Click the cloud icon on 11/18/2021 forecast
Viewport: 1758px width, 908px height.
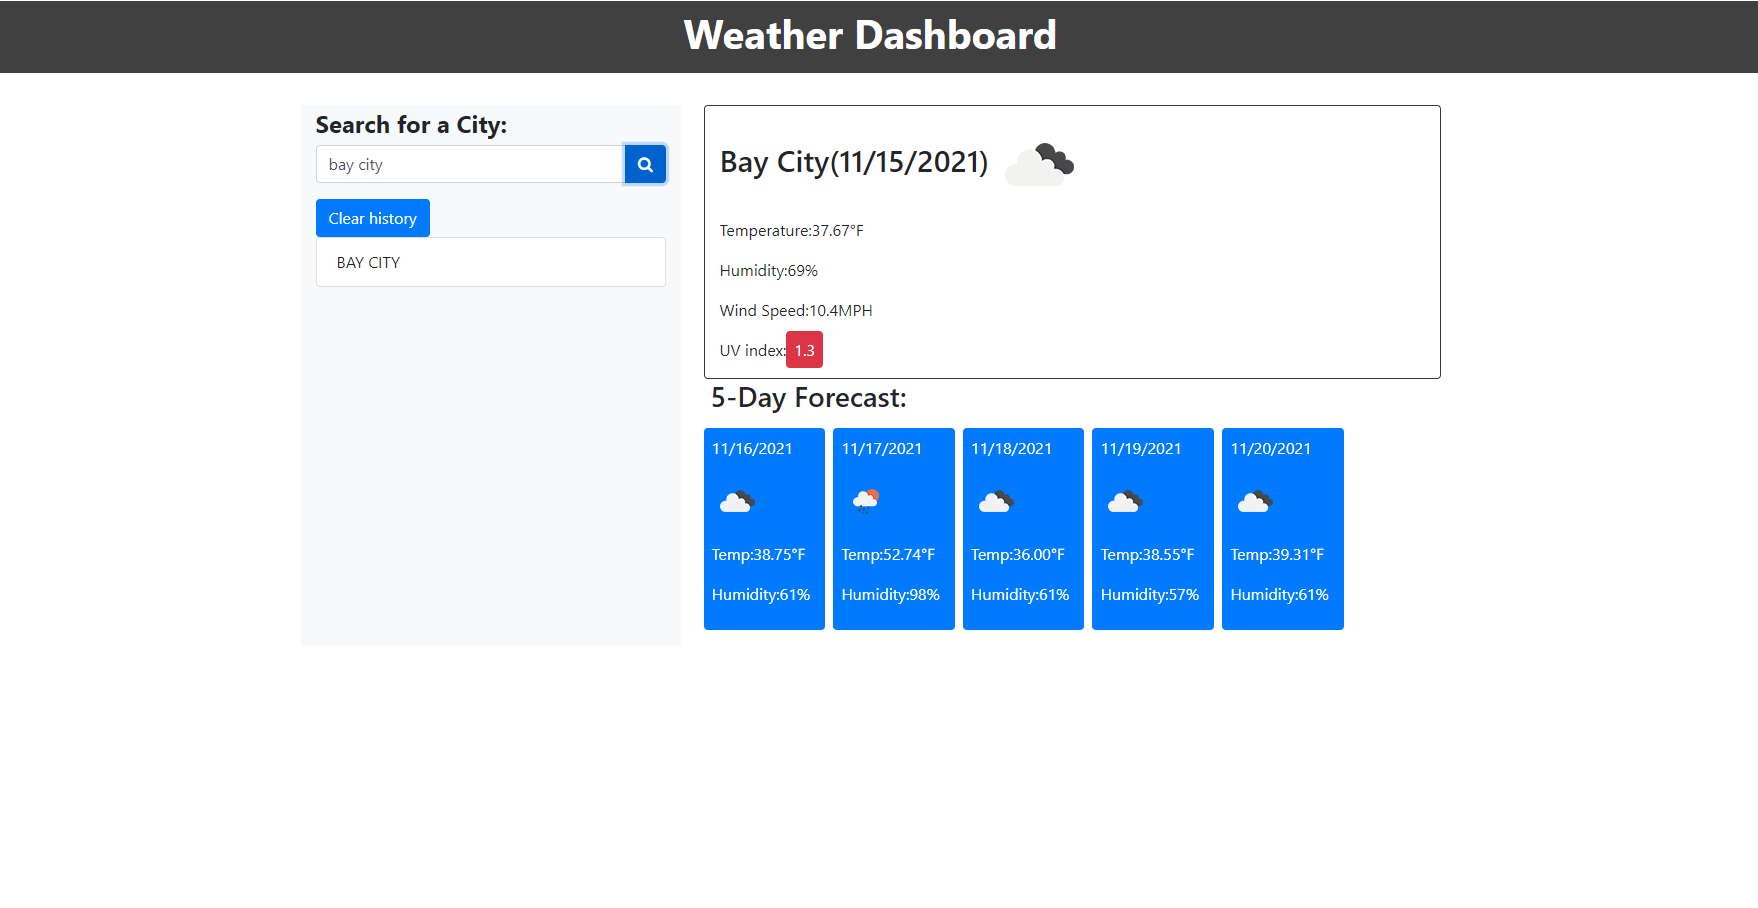(x=996, y=501)
